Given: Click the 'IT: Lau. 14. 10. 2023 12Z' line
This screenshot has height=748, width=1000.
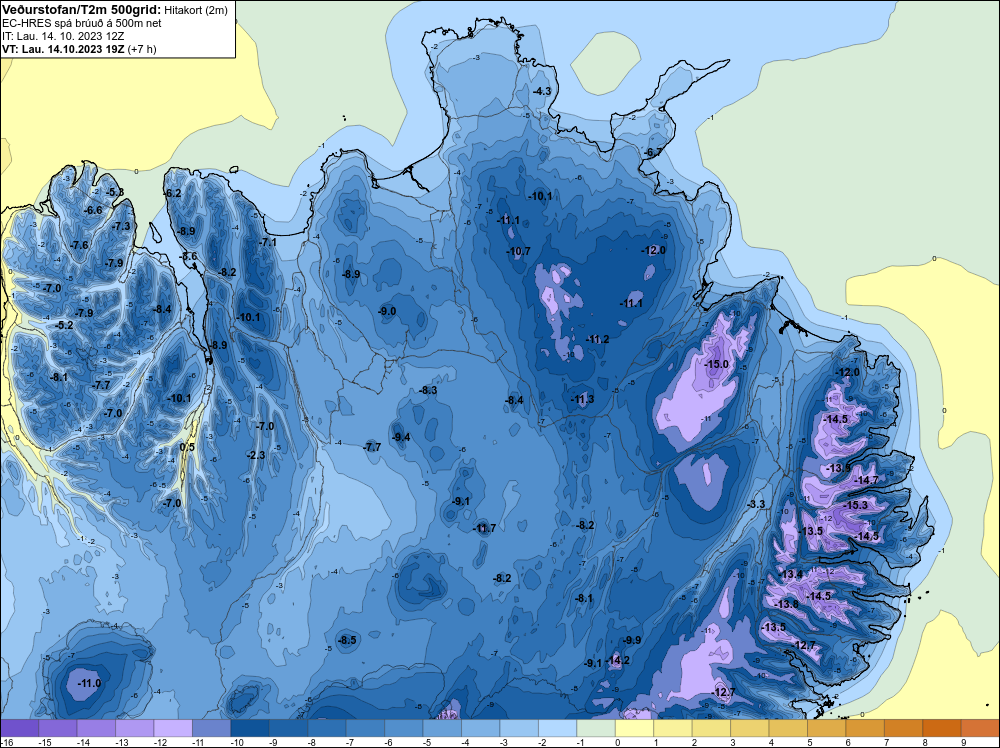Looking at the screenshot, I should point(61,36).
